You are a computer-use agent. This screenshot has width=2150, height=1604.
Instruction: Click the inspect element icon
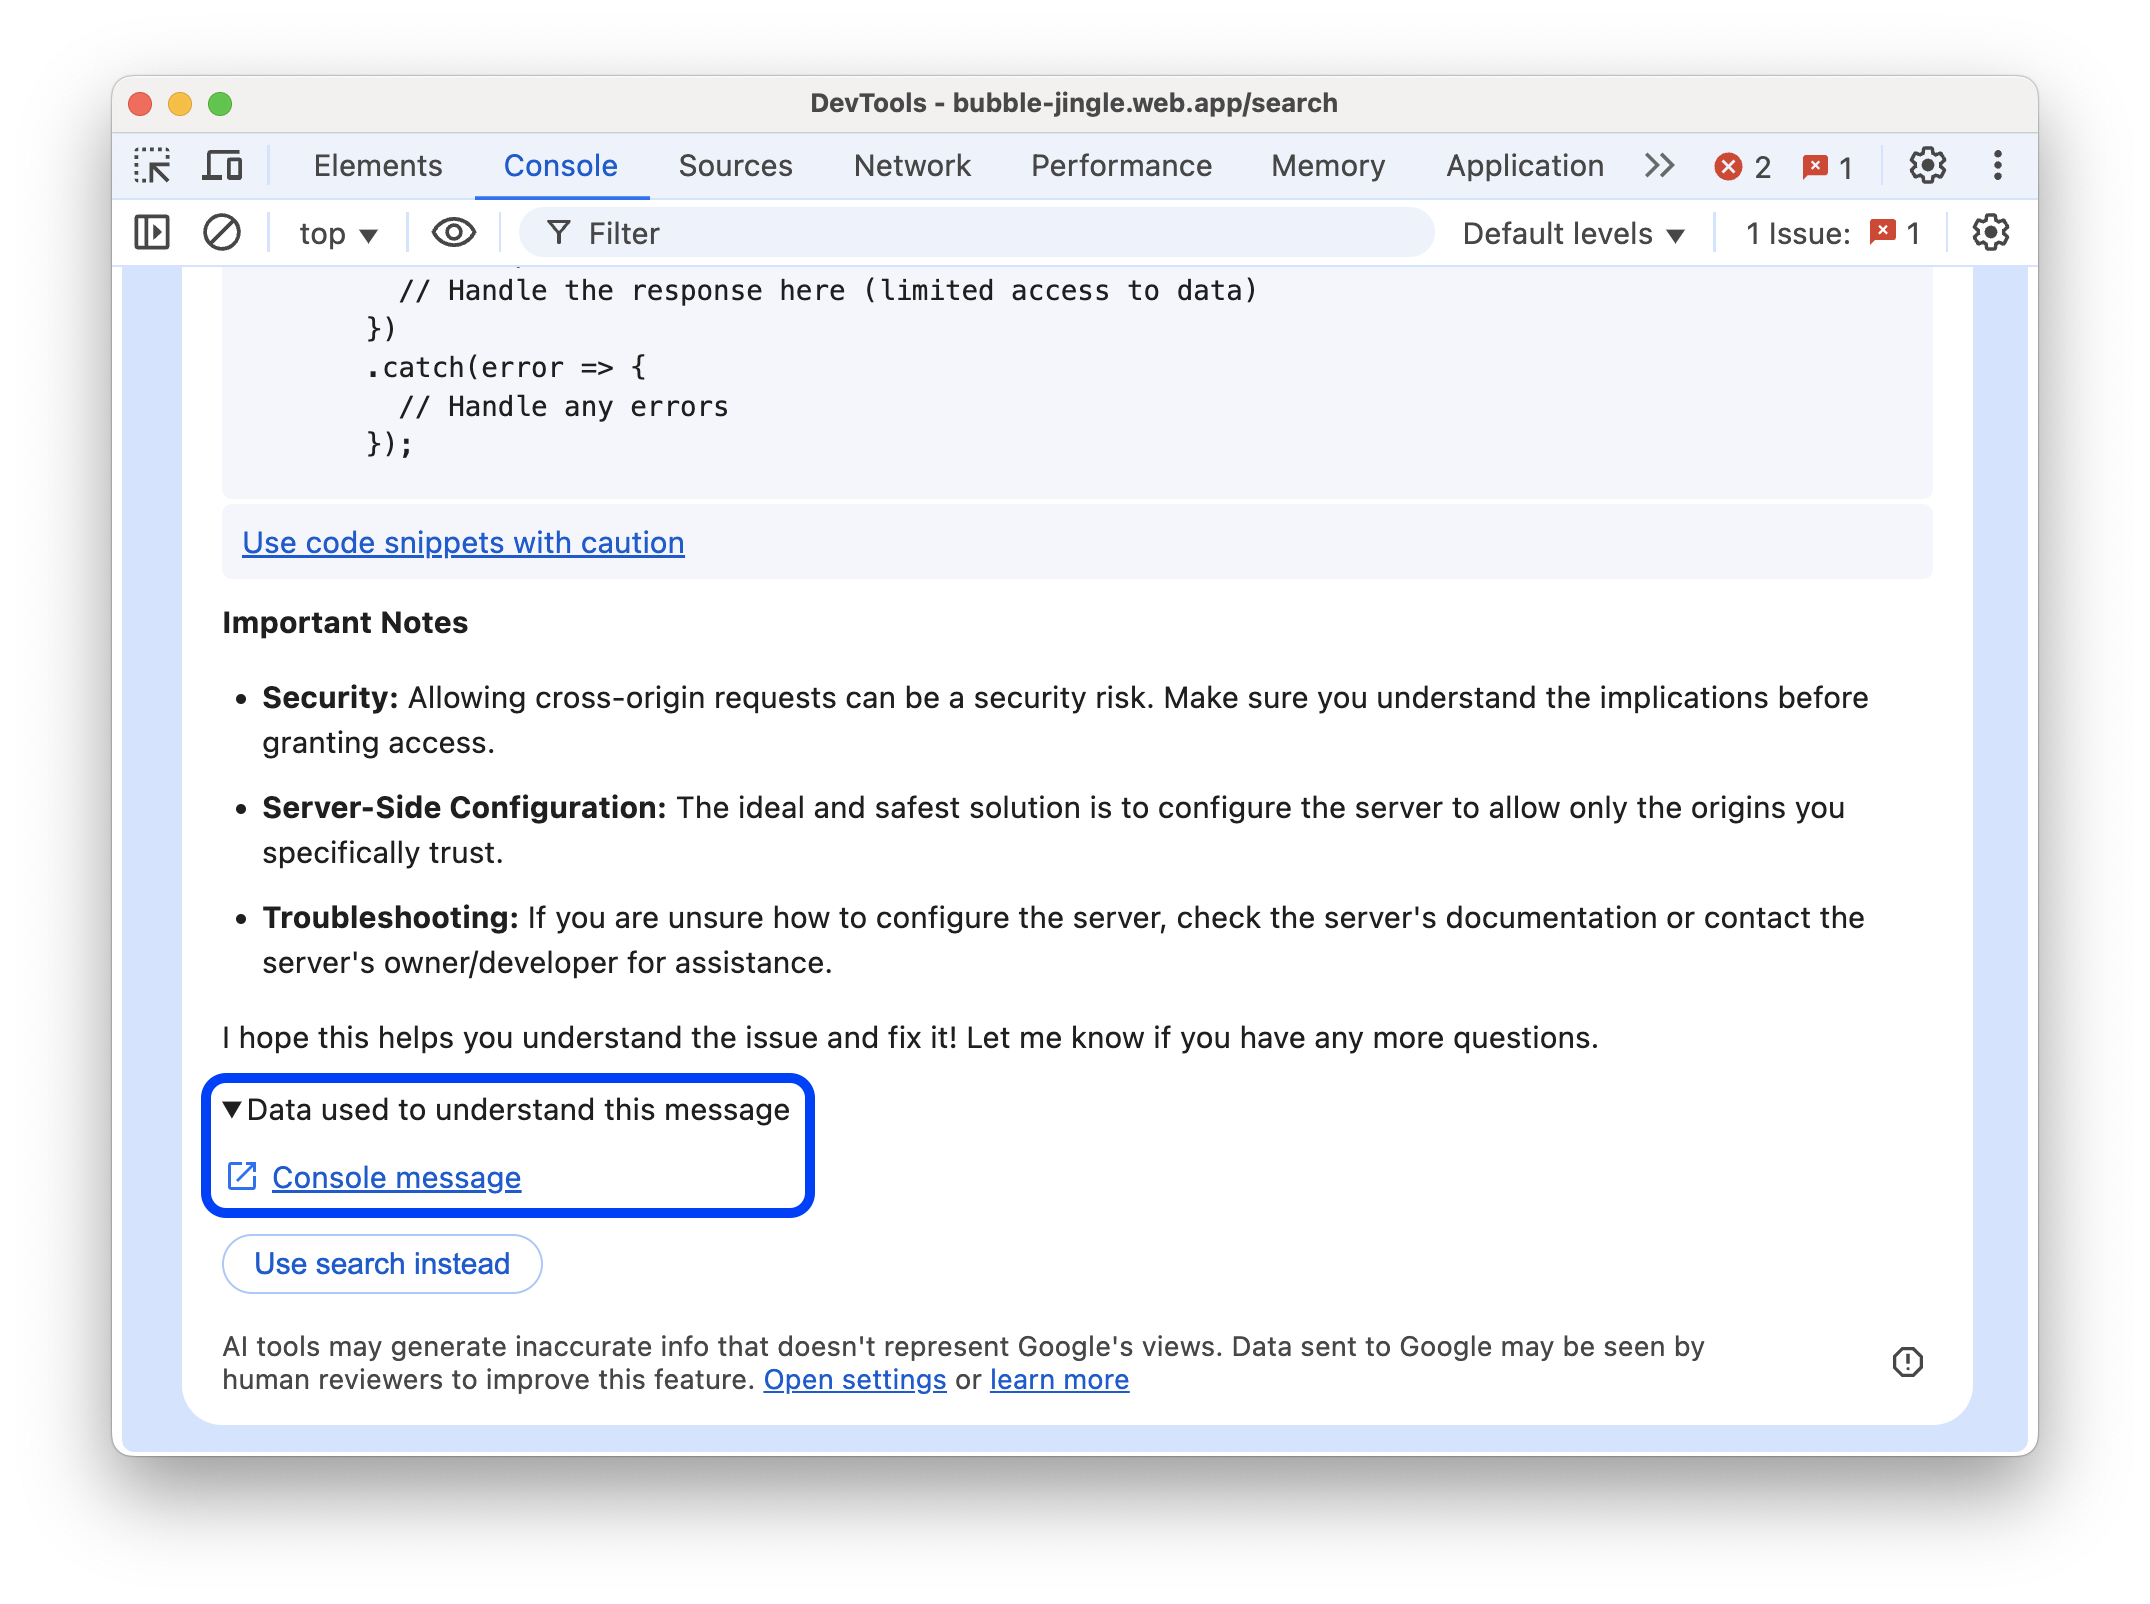coord(155,165)
